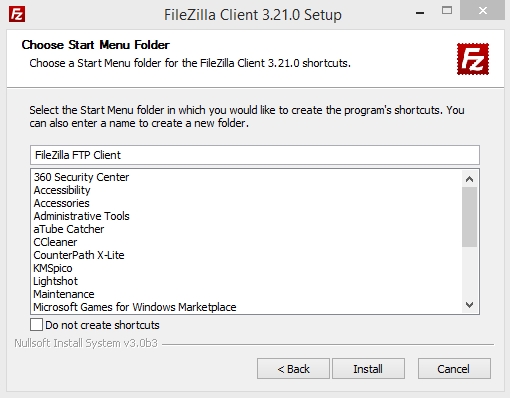Viewport: 510px width, 398px height.
Task: Choose Microsoft Games for Windows Marketplace
Action: 135,307
